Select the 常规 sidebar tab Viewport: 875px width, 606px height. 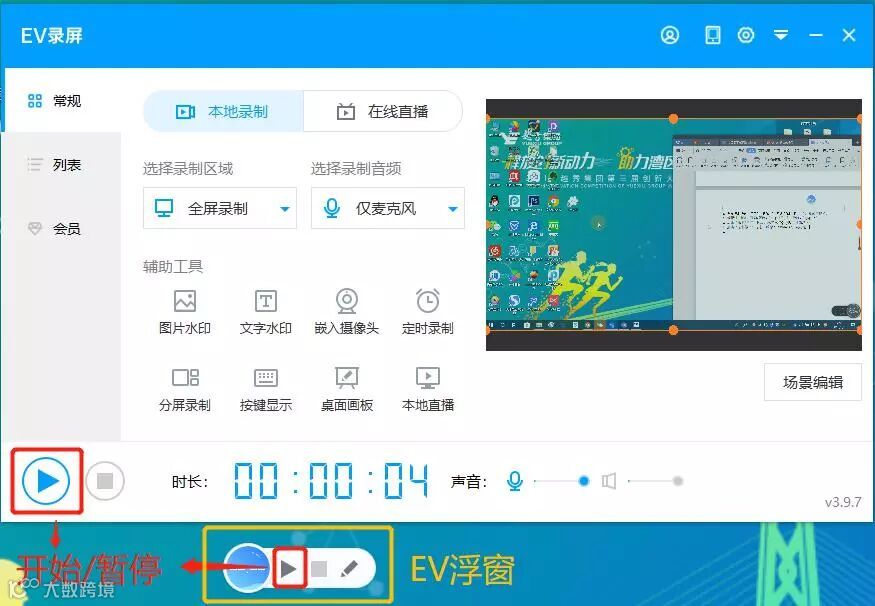61,100
